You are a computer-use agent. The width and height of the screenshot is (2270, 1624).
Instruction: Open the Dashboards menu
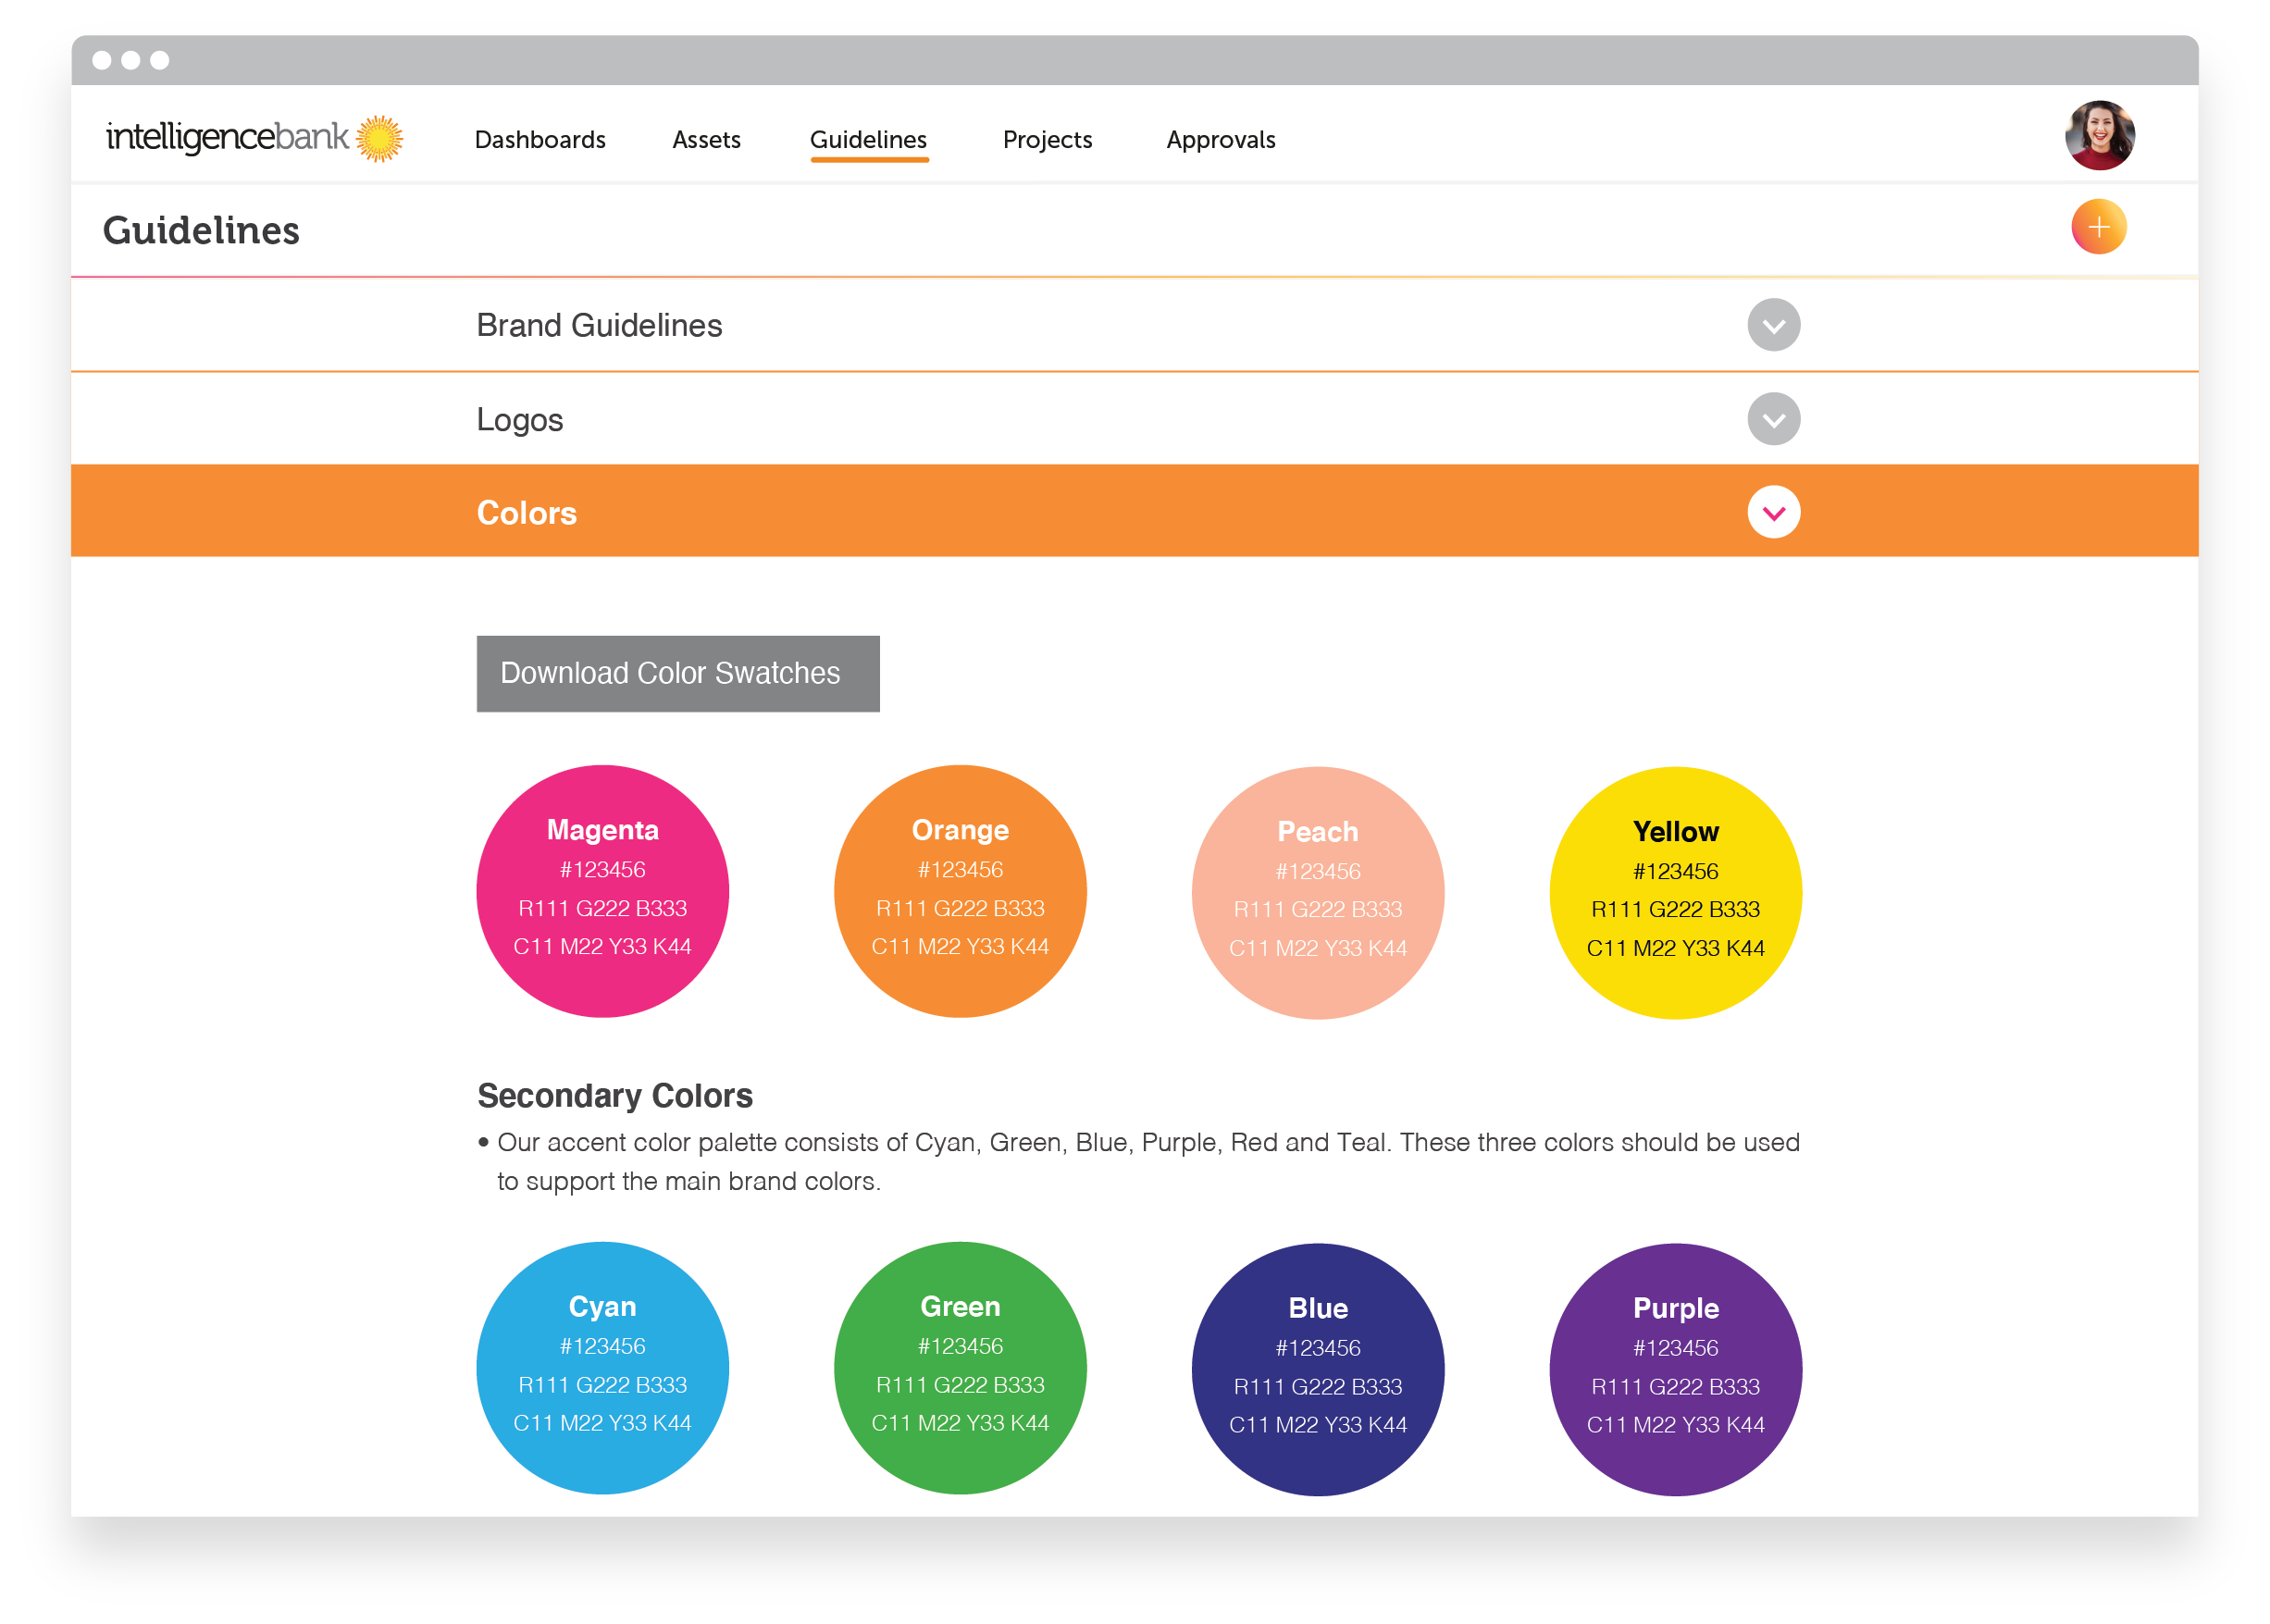(540, 140)
